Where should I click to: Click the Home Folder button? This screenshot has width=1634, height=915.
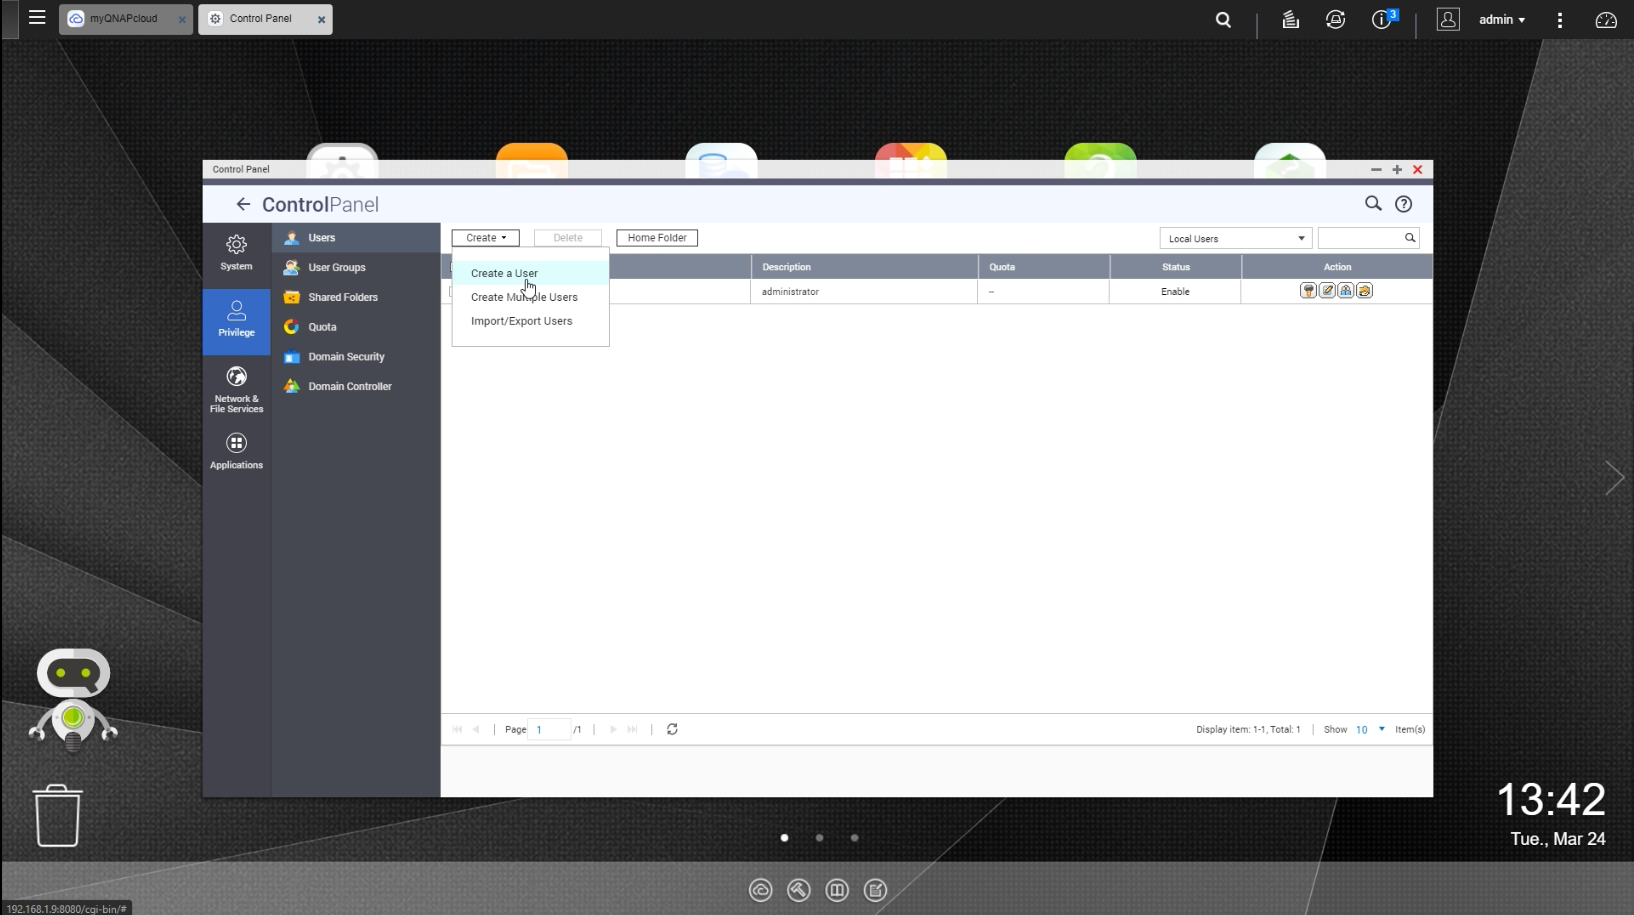(x=657, y=238)
